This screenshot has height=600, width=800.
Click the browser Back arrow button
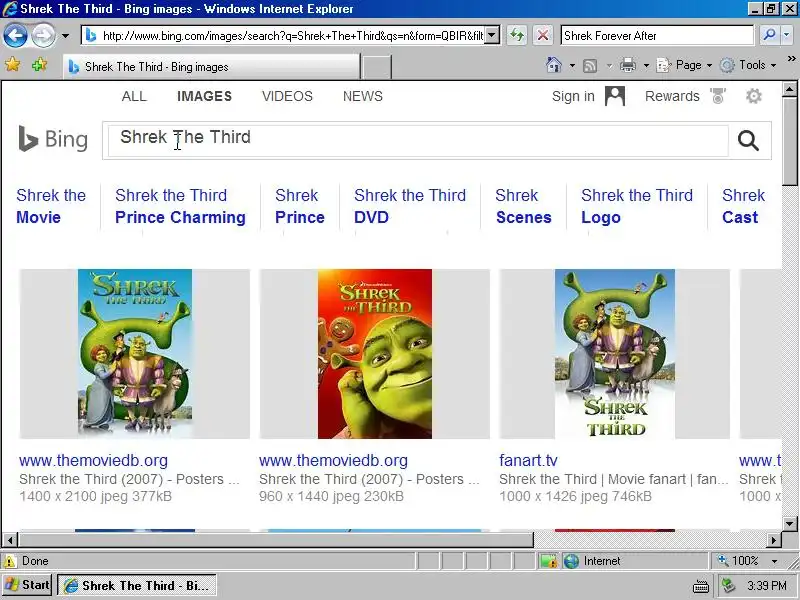click(15, 36)
